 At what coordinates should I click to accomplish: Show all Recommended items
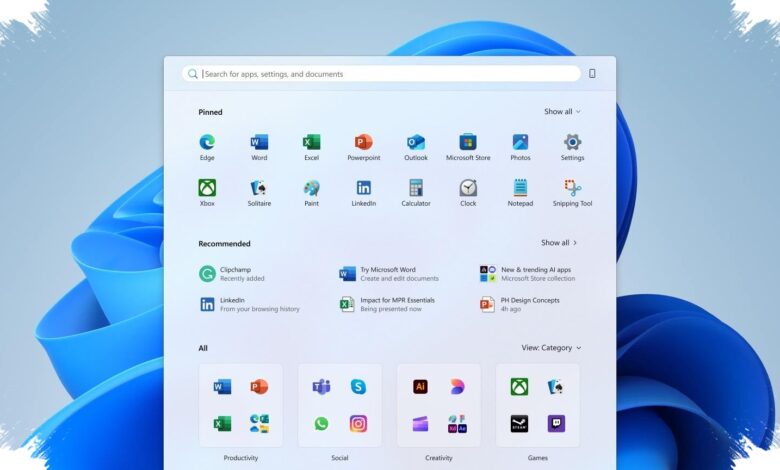coord(559,243)
